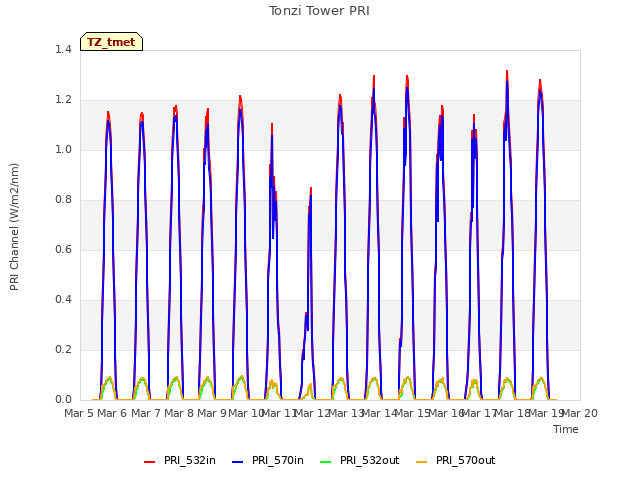Viewport: 640px width, 480px height.
Task: Click the Mar 7 x-axis tick label
Action: point(146,413)
